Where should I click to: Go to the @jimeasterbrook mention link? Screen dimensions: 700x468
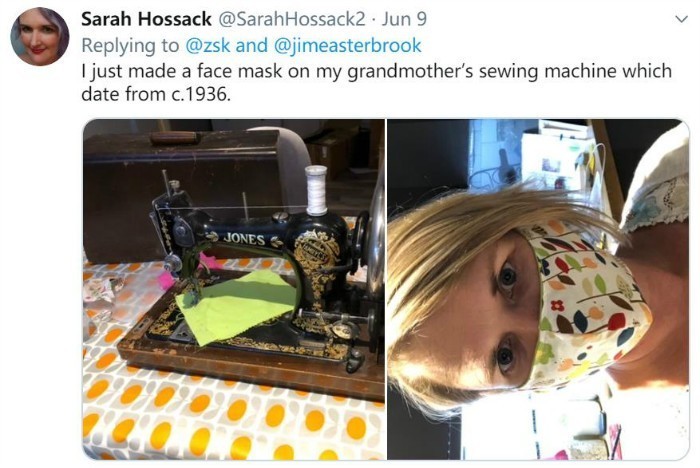point(347,45)
